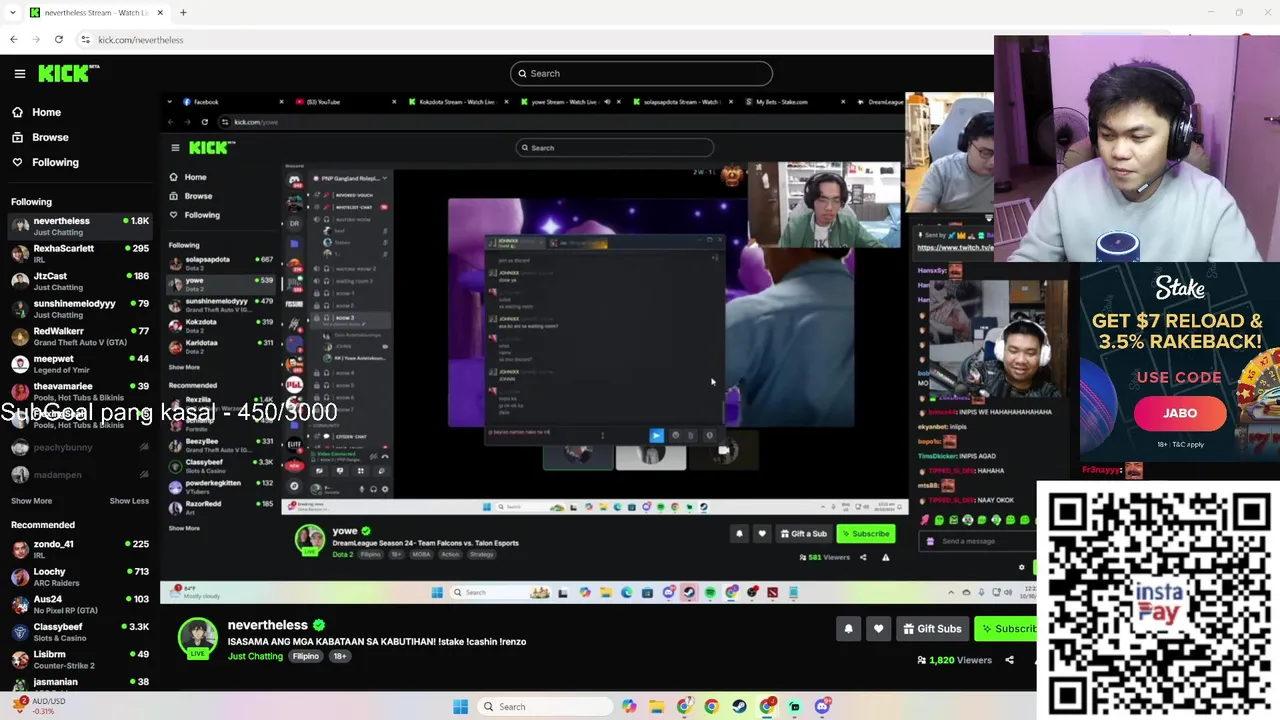Select Facebook tab in the embedded stream browser

pyautogui.click(x=230, y=102)
